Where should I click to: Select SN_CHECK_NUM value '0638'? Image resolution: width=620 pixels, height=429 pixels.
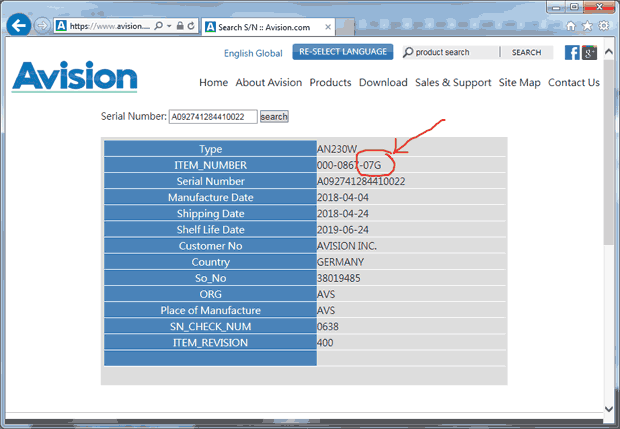(x=328, y=327)
